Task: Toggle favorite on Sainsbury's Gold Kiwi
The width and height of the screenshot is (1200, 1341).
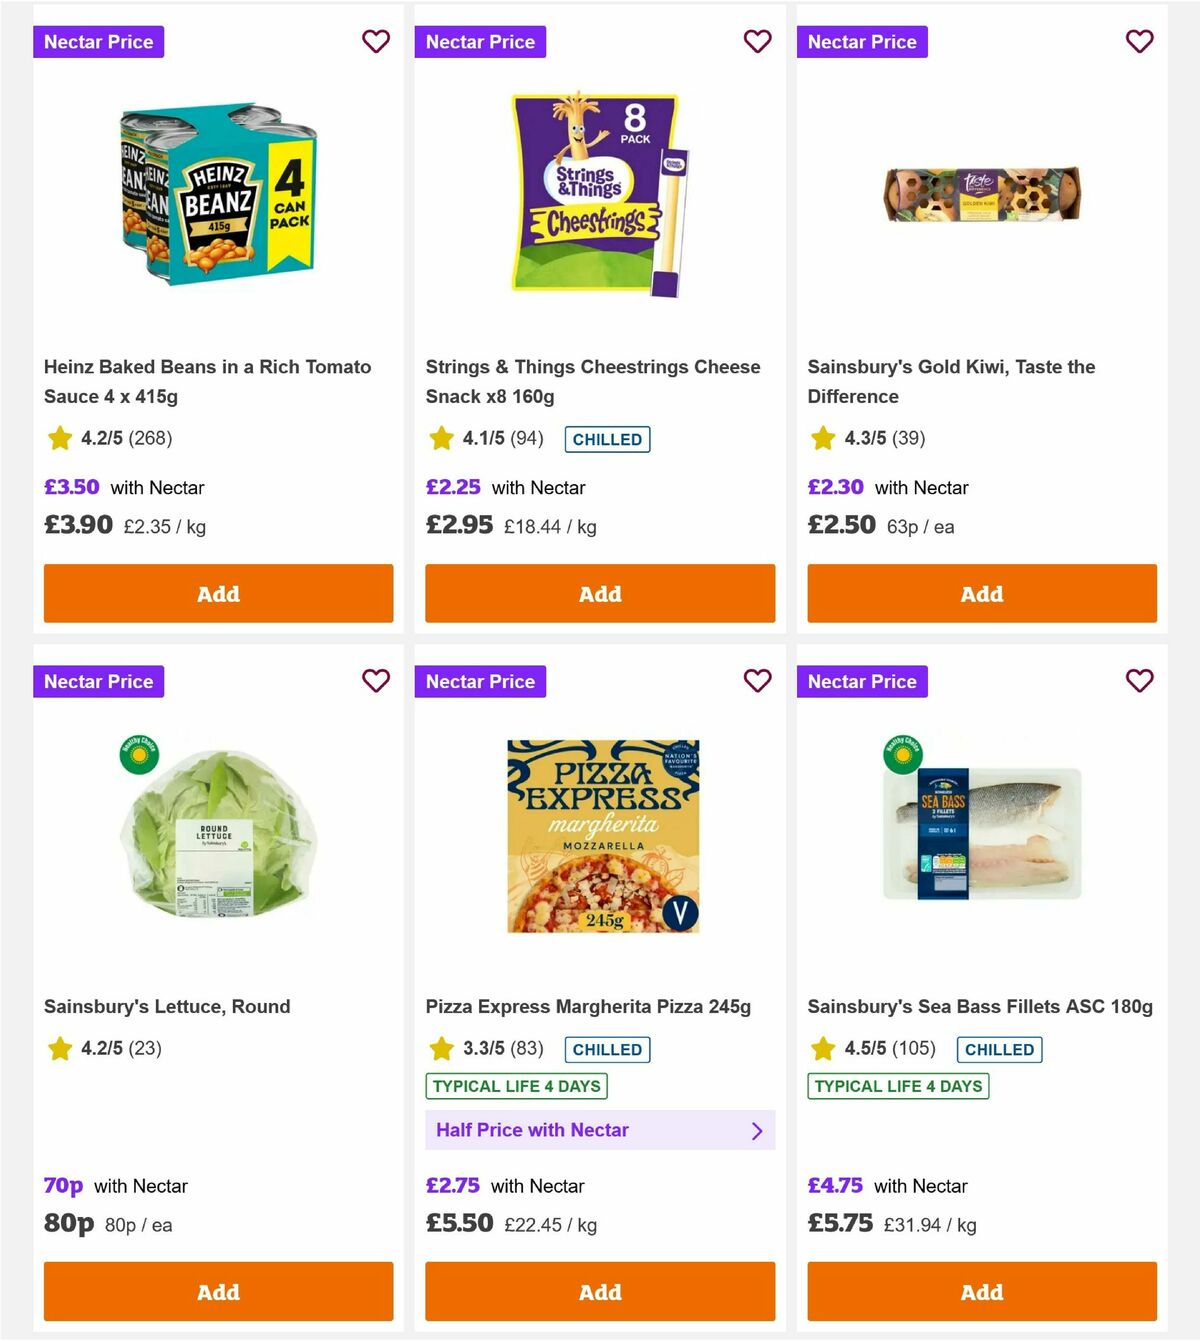Action: tap(1140, 41)
